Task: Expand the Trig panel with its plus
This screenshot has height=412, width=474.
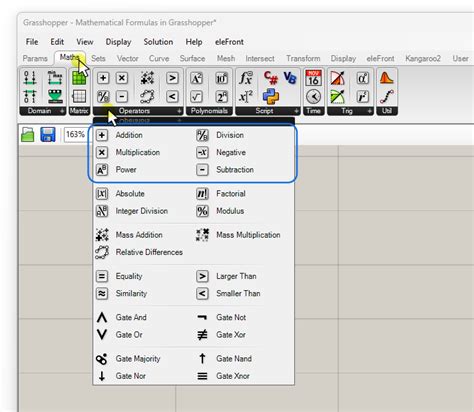Action: point(369,111)
